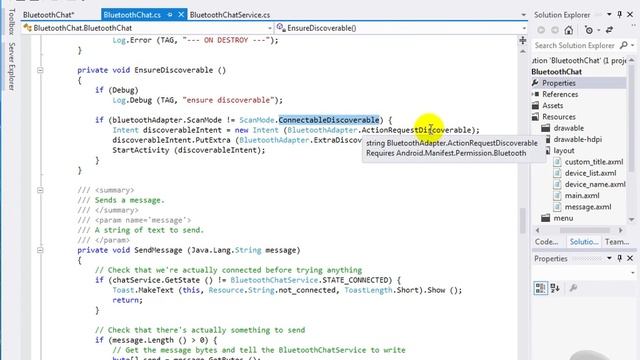Screen dimensions: 640x360
Task: Click the Assets folder icon
Action: pos(536,105)
